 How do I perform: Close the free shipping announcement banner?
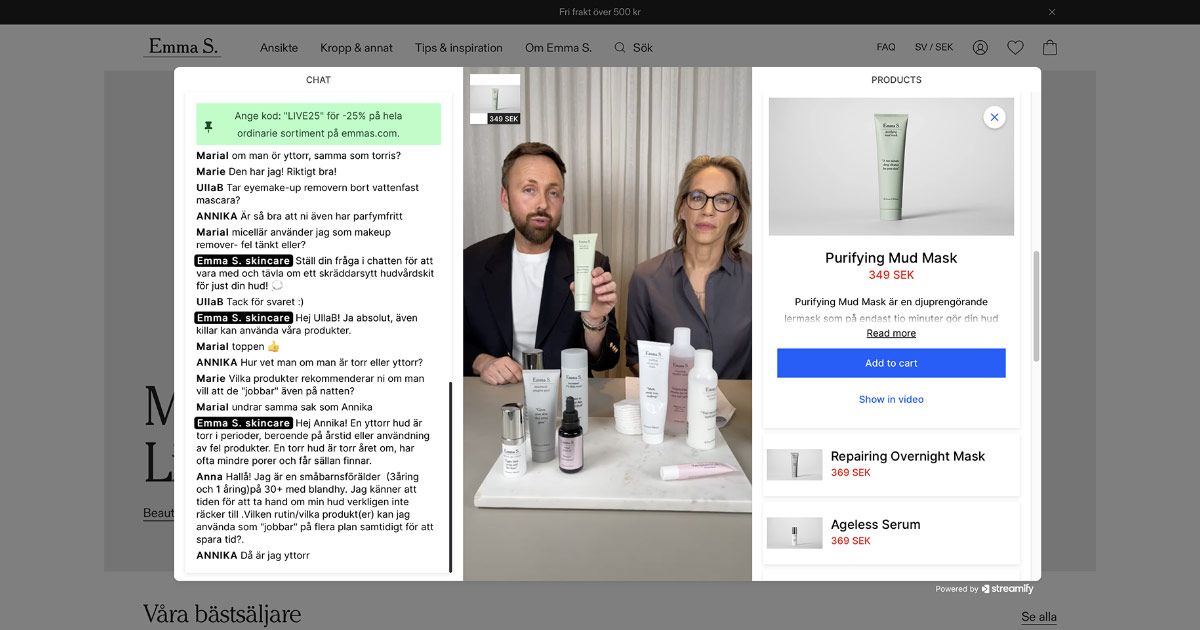click(1051, 12)
